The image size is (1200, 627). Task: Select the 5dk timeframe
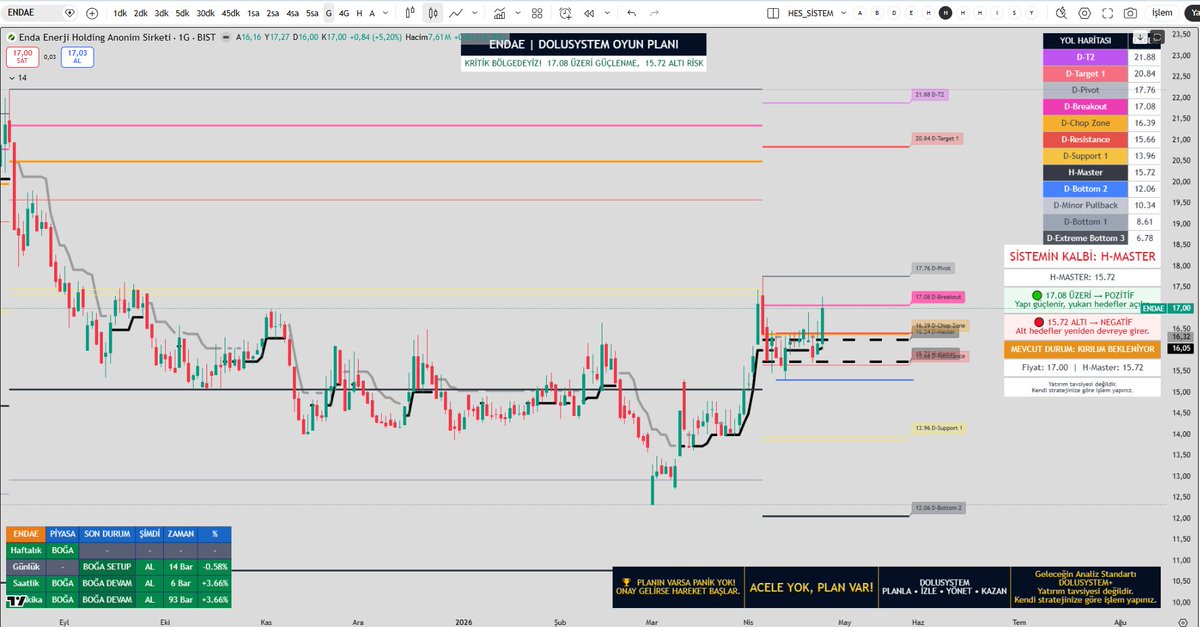pos(182,14)
